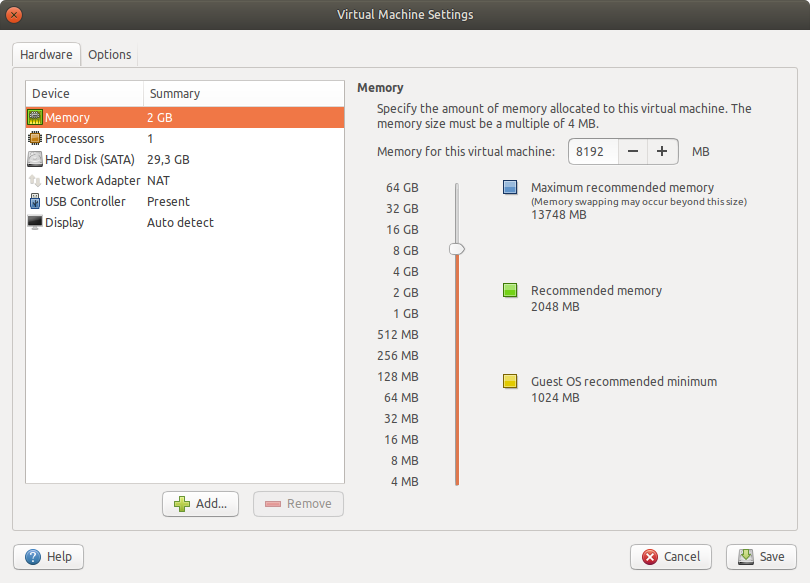810x583 pixels.
Task: Select the Display device icon
Action: pyautogui.click(x=35, y=222)
